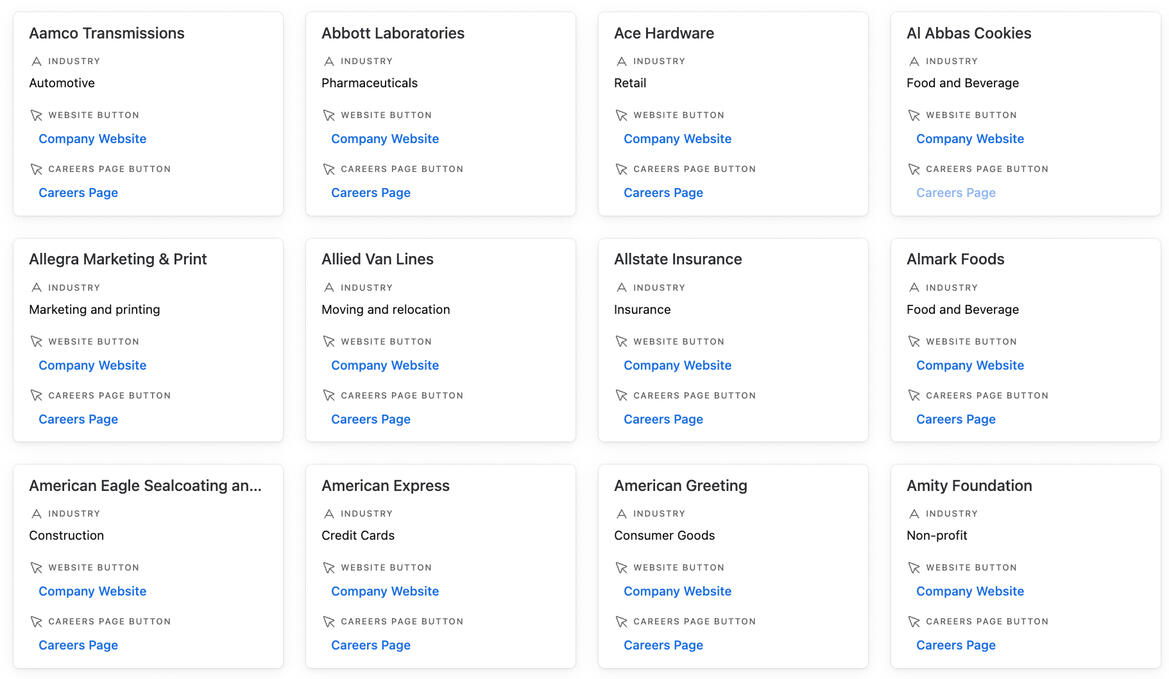Visit American Express Company Website

385,591
